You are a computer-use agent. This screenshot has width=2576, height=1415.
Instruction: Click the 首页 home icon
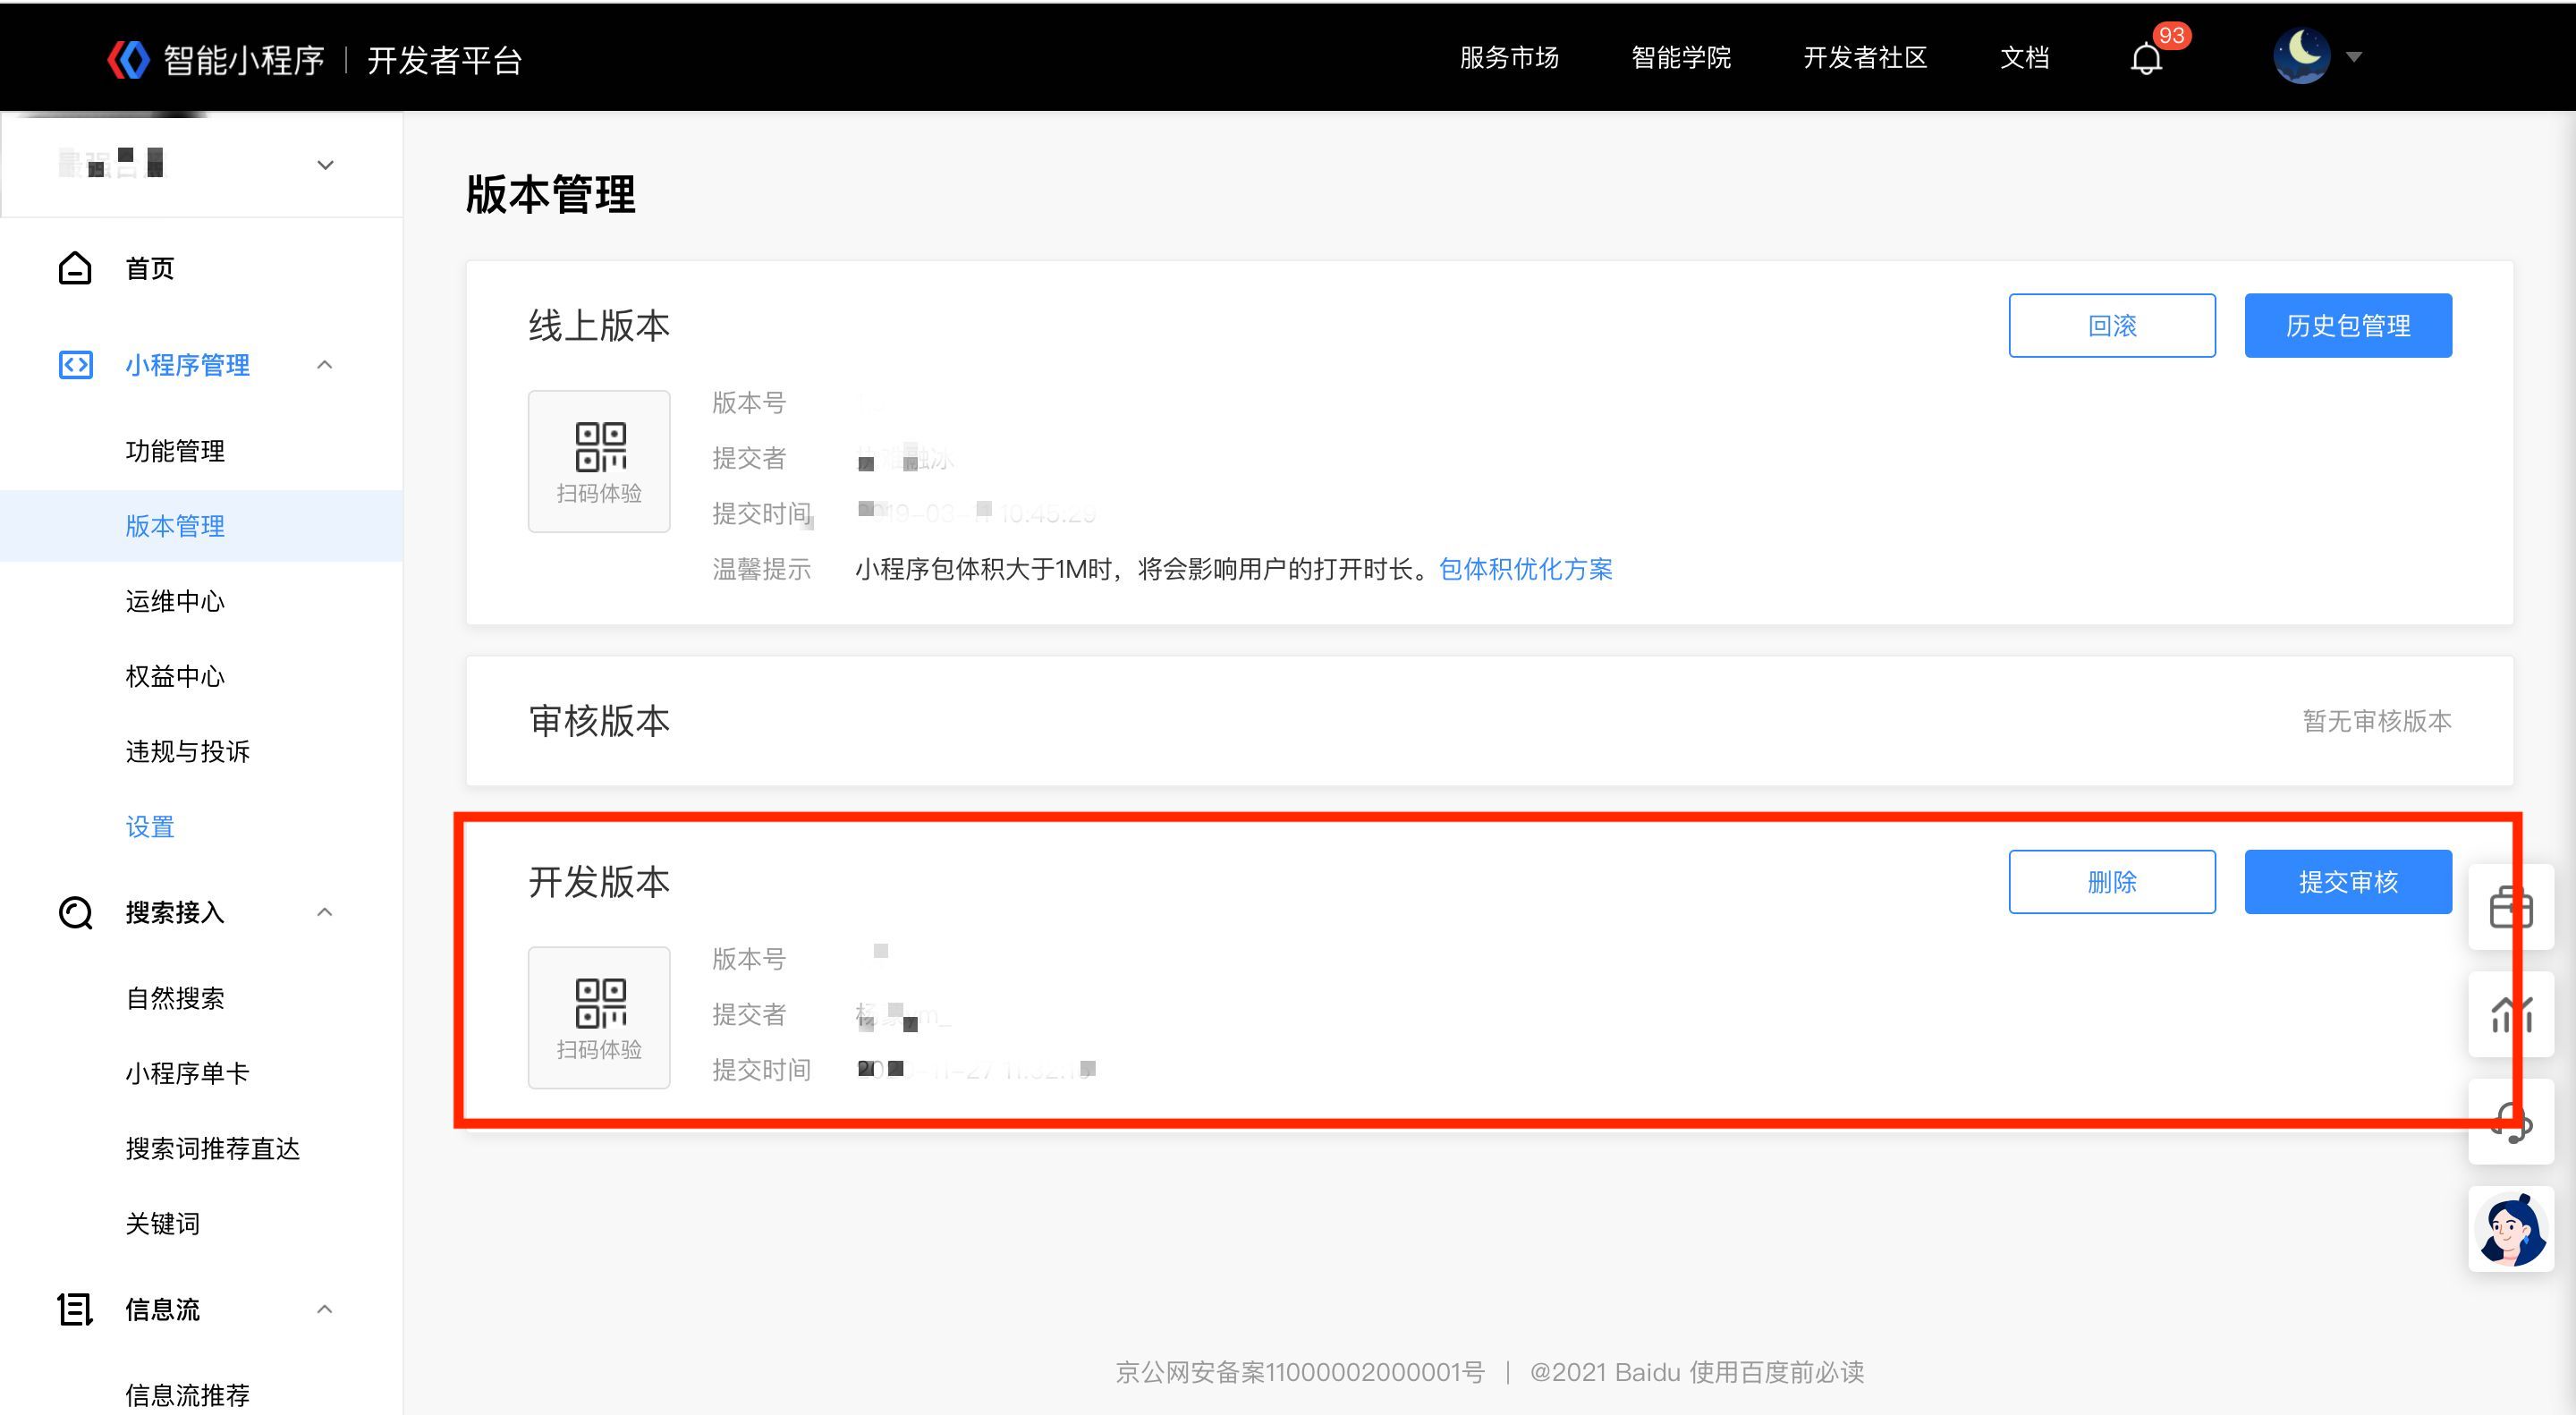coord(76,268)
